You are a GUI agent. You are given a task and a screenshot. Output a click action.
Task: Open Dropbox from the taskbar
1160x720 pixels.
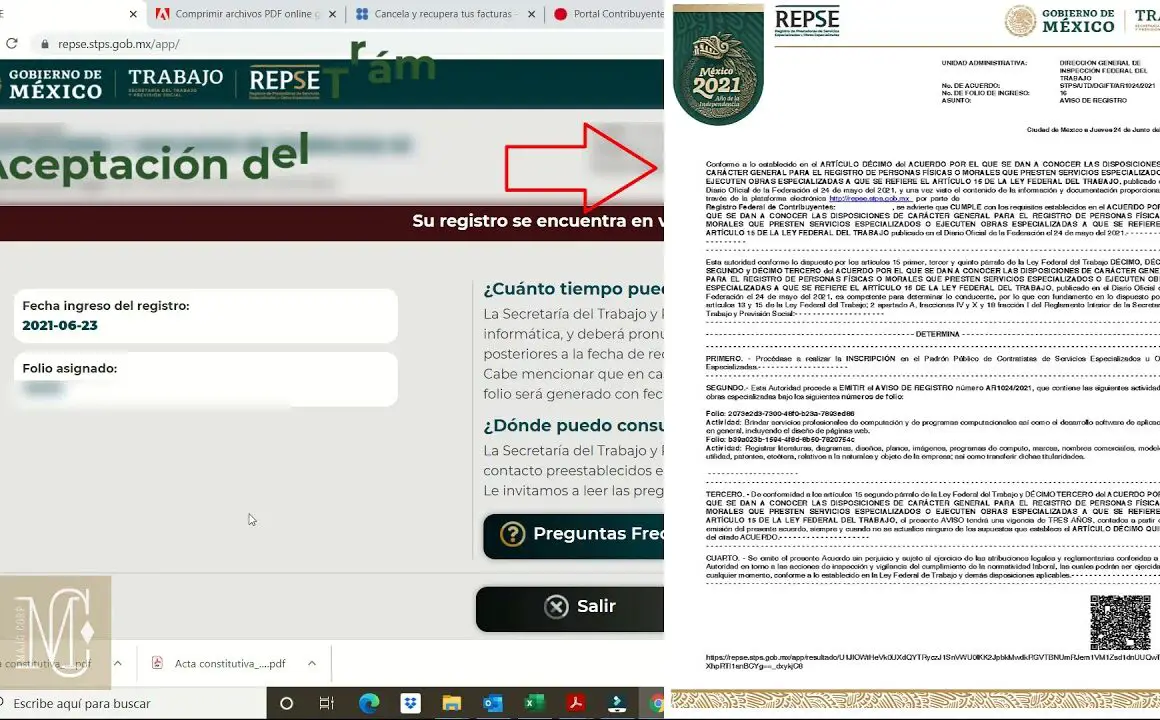(410, 703)
